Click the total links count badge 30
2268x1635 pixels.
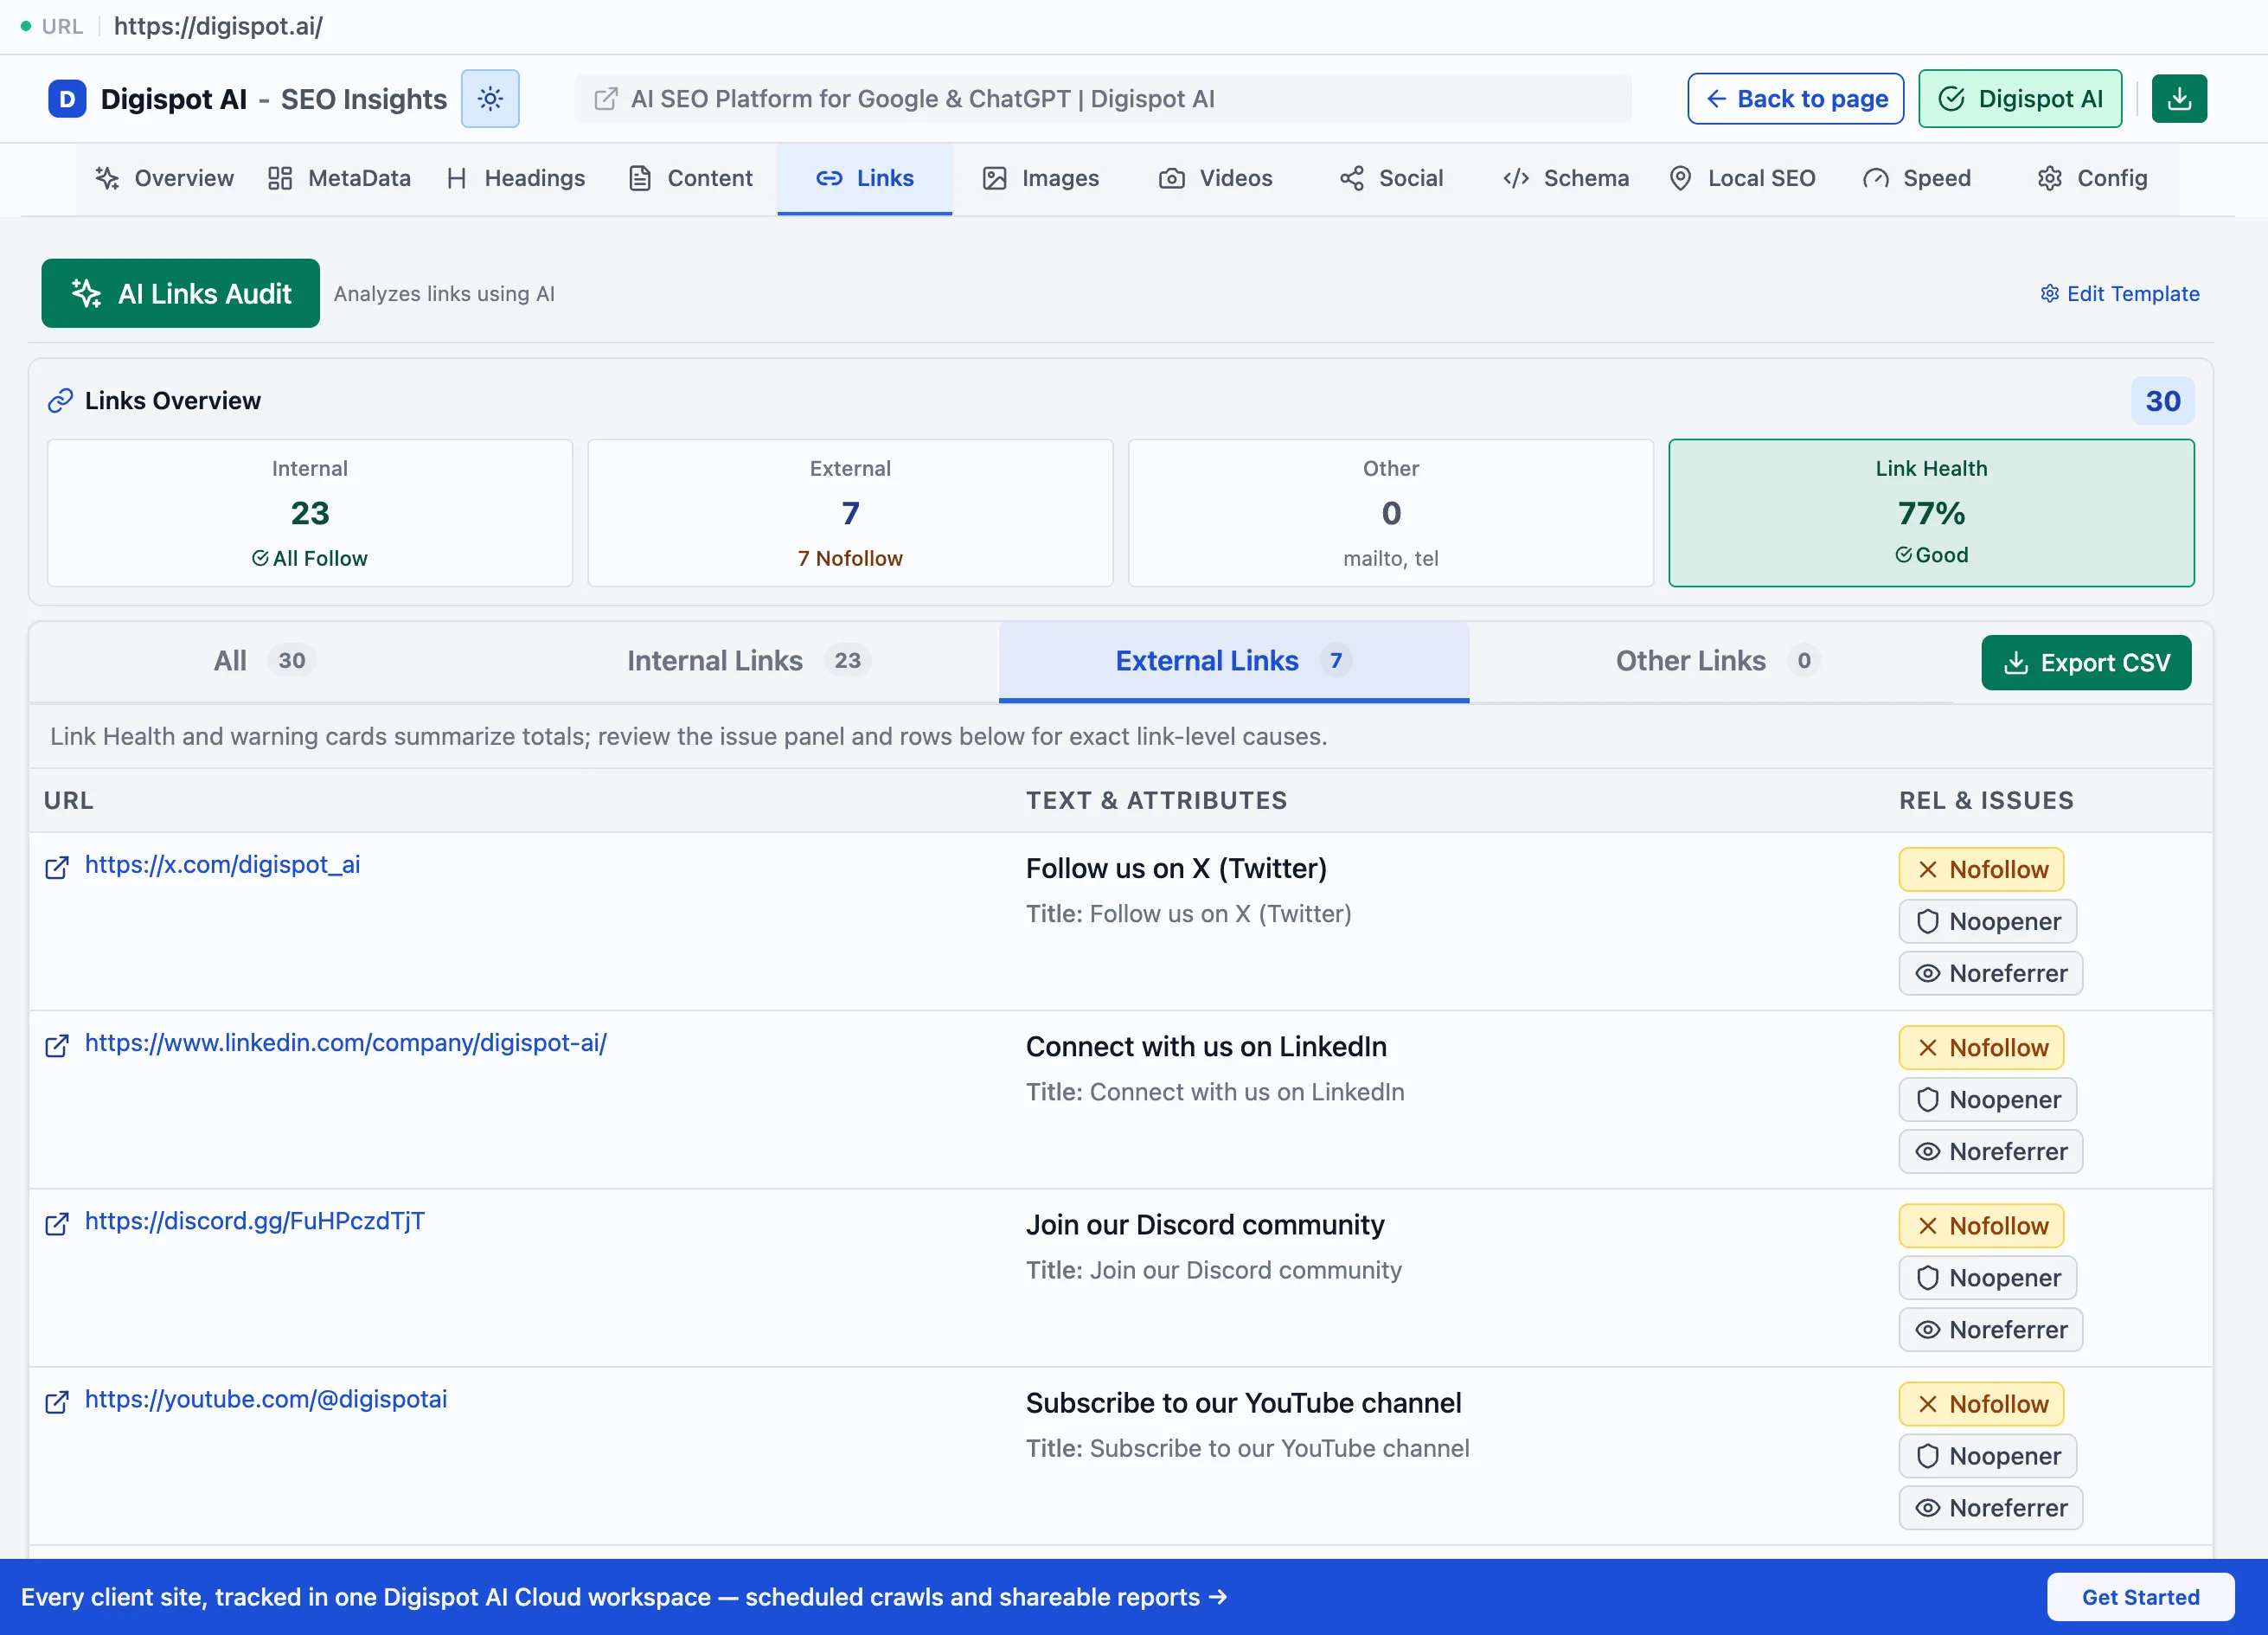click(x=2163, y=401)
